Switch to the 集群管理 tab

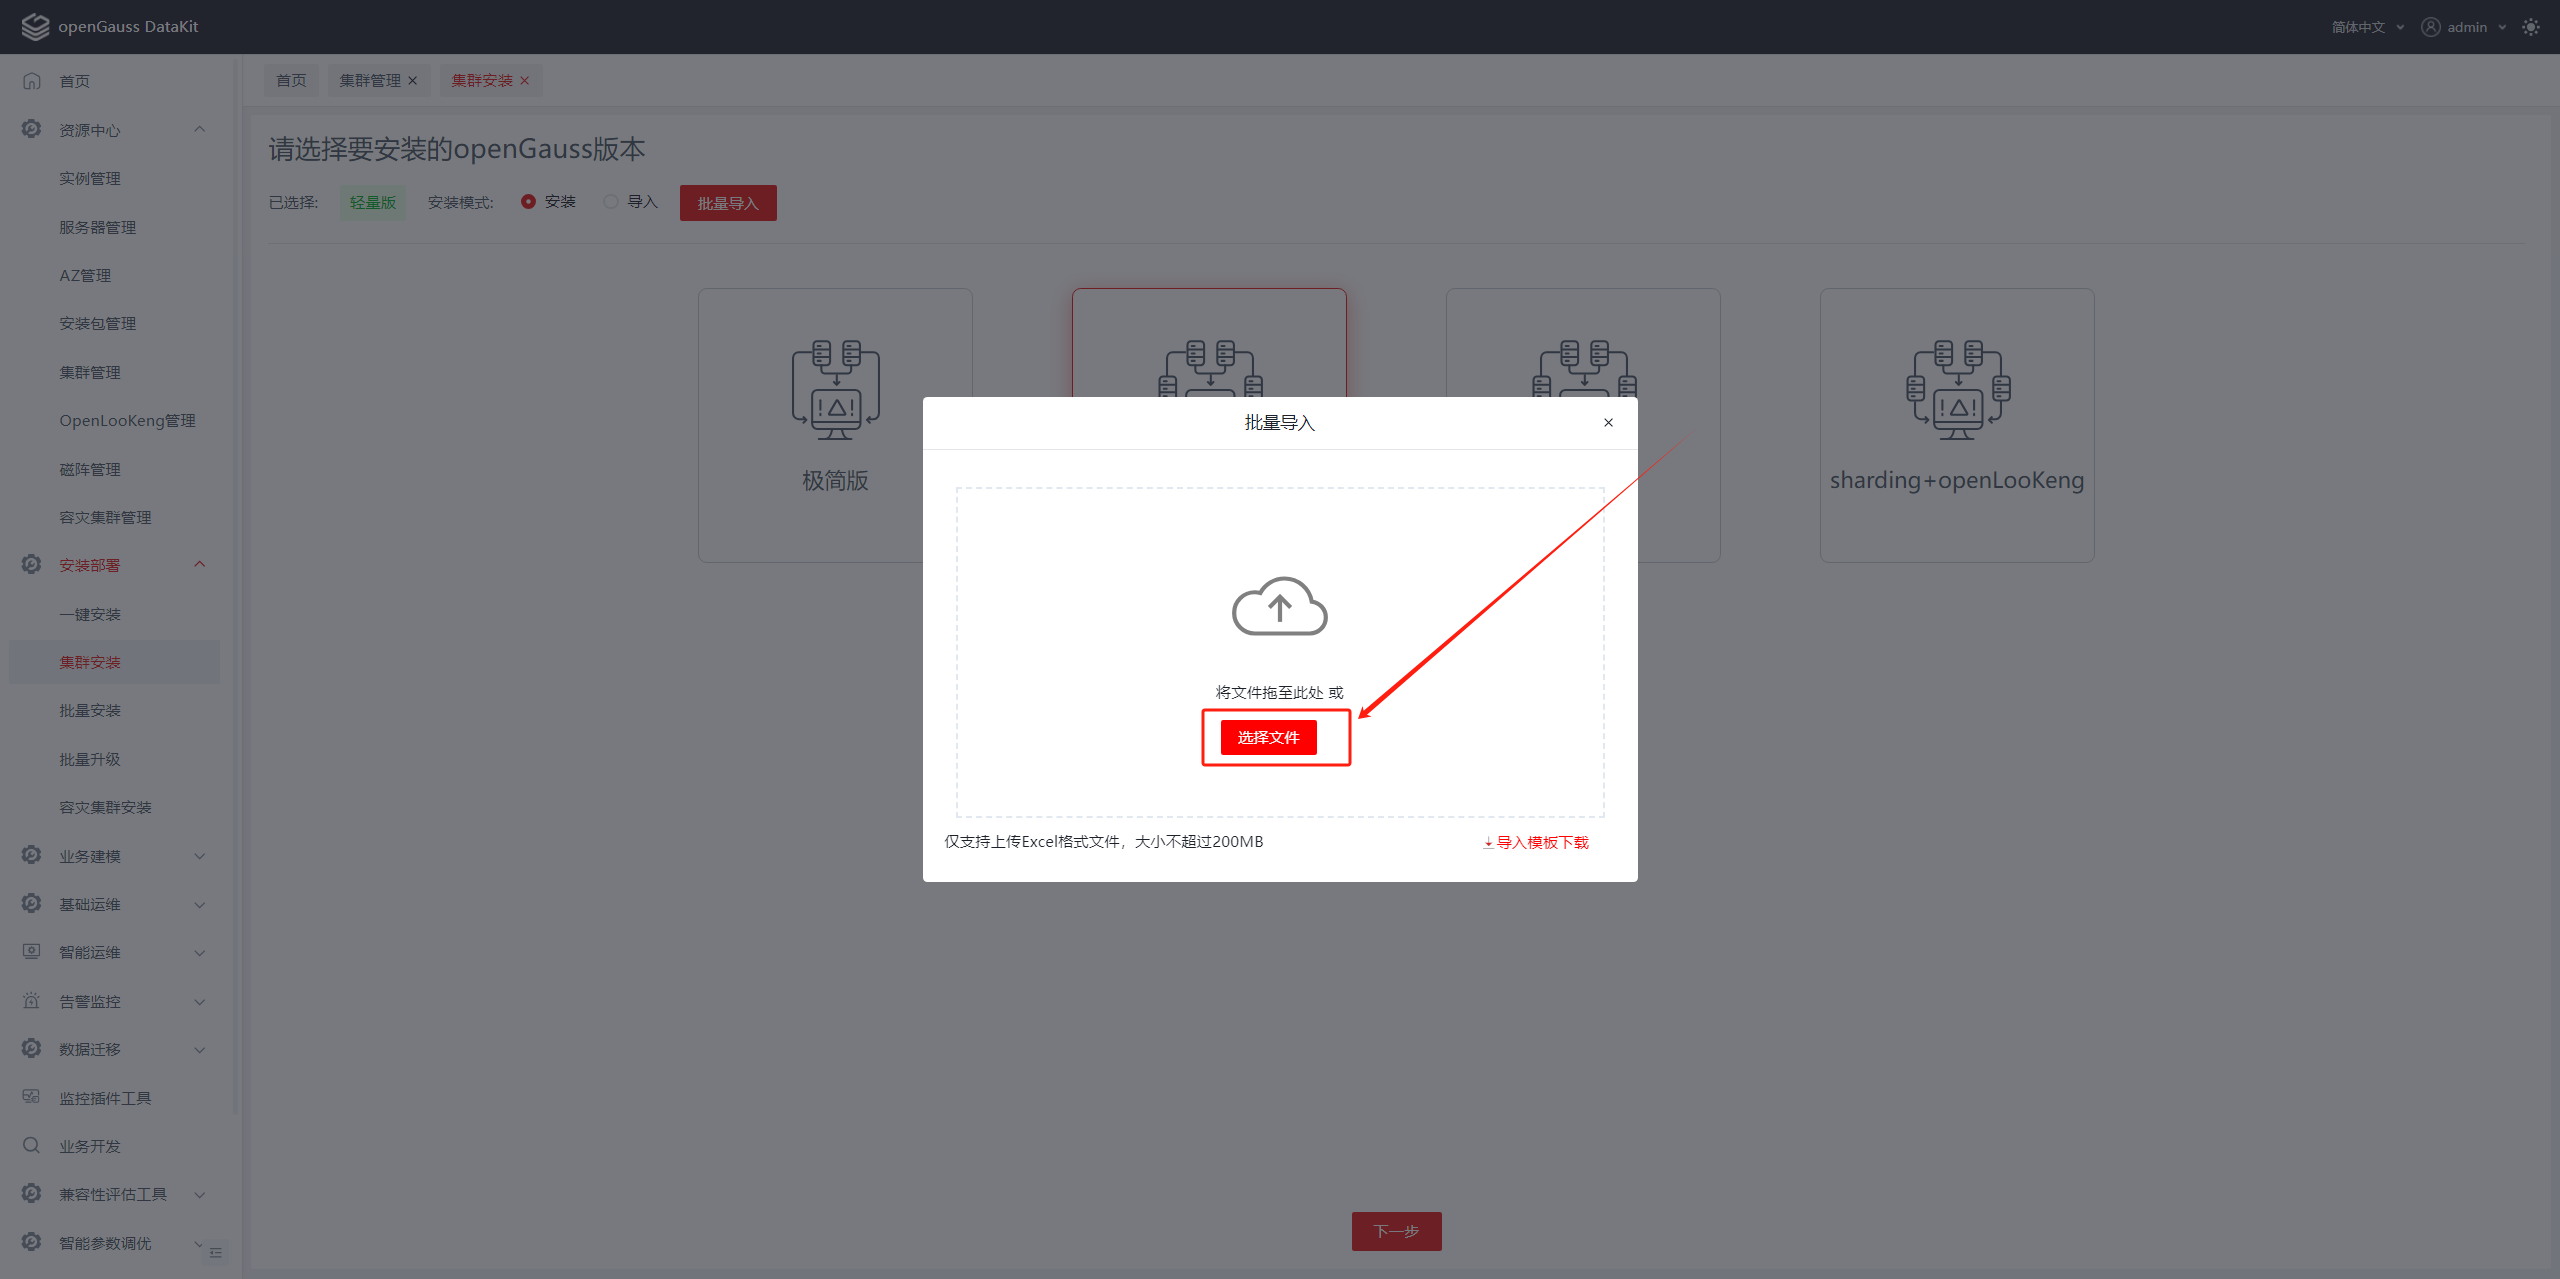pyautogui.click(x=369, y=81)
